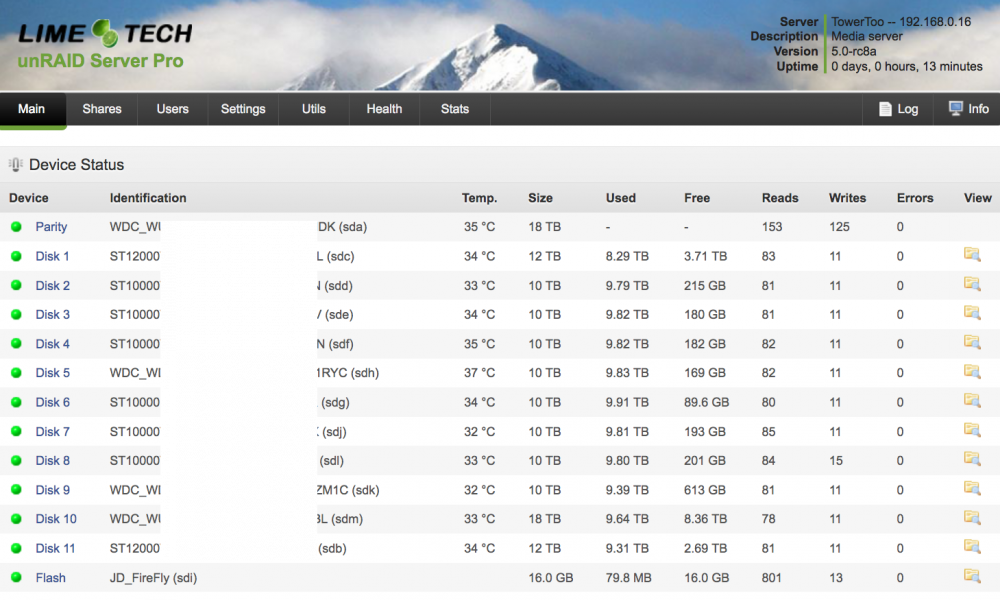Select the JD_FireFly (sdi) identification text
The height and width of the screenshot is (600, 1000).
click(153, 578)
